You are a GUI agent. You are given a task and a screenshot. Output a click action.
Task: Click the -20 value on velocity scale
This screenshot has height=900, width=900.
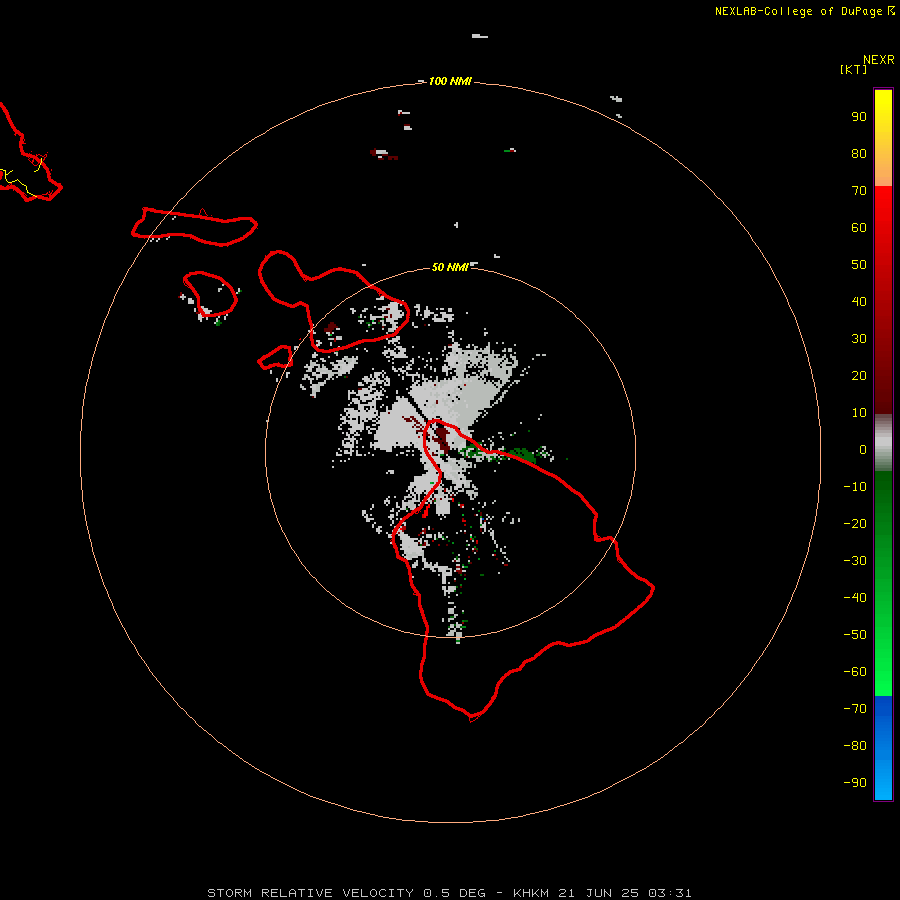pyautogui.click(x=855, y=523)
